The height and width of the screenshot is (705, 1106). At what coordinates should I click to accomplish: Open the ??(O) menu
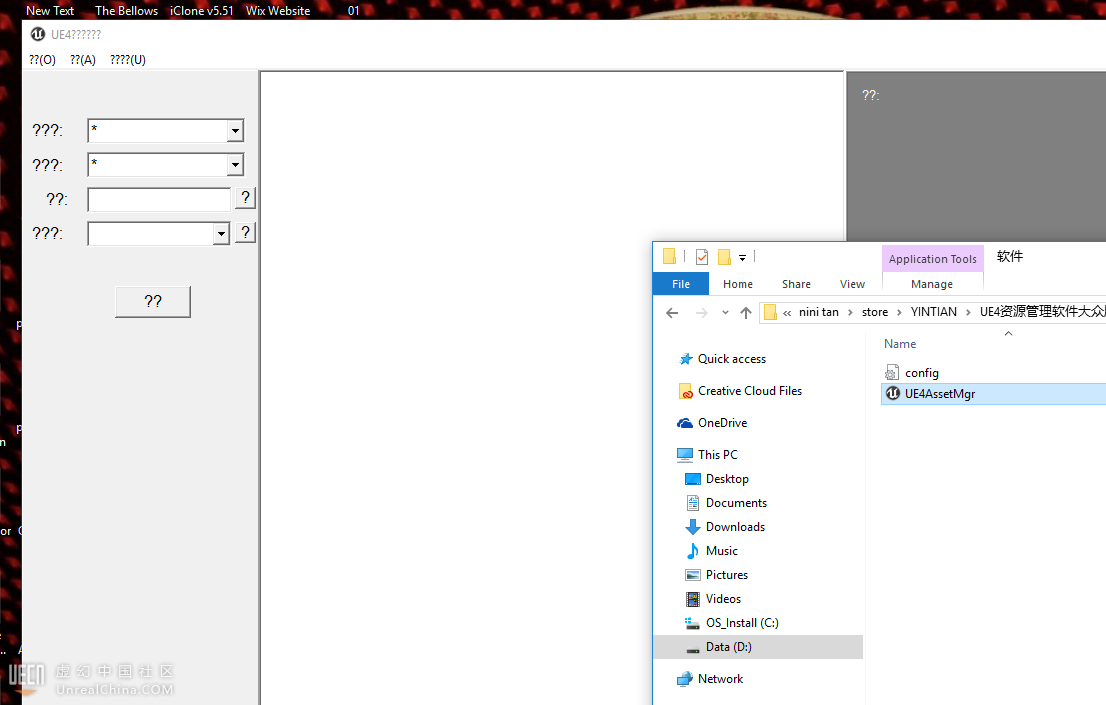(42, 60)
